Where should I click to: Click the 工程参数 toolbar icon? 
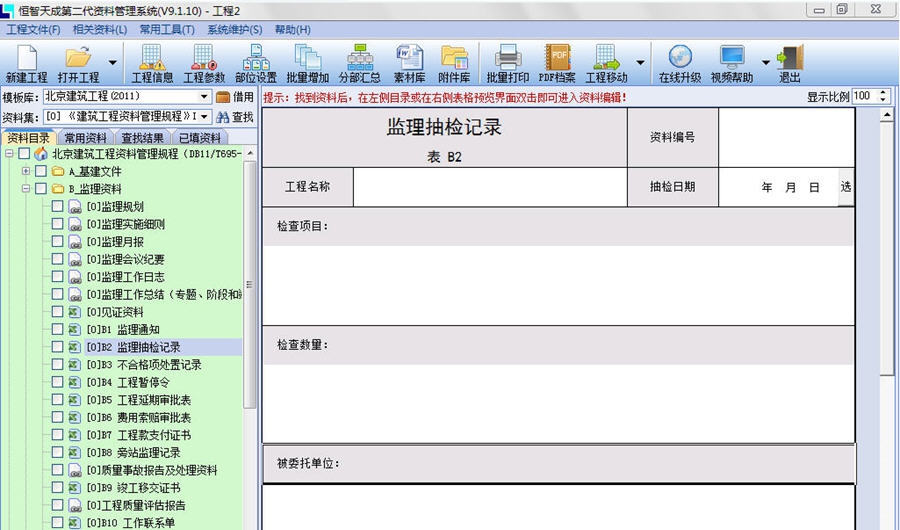click(202, 62)
